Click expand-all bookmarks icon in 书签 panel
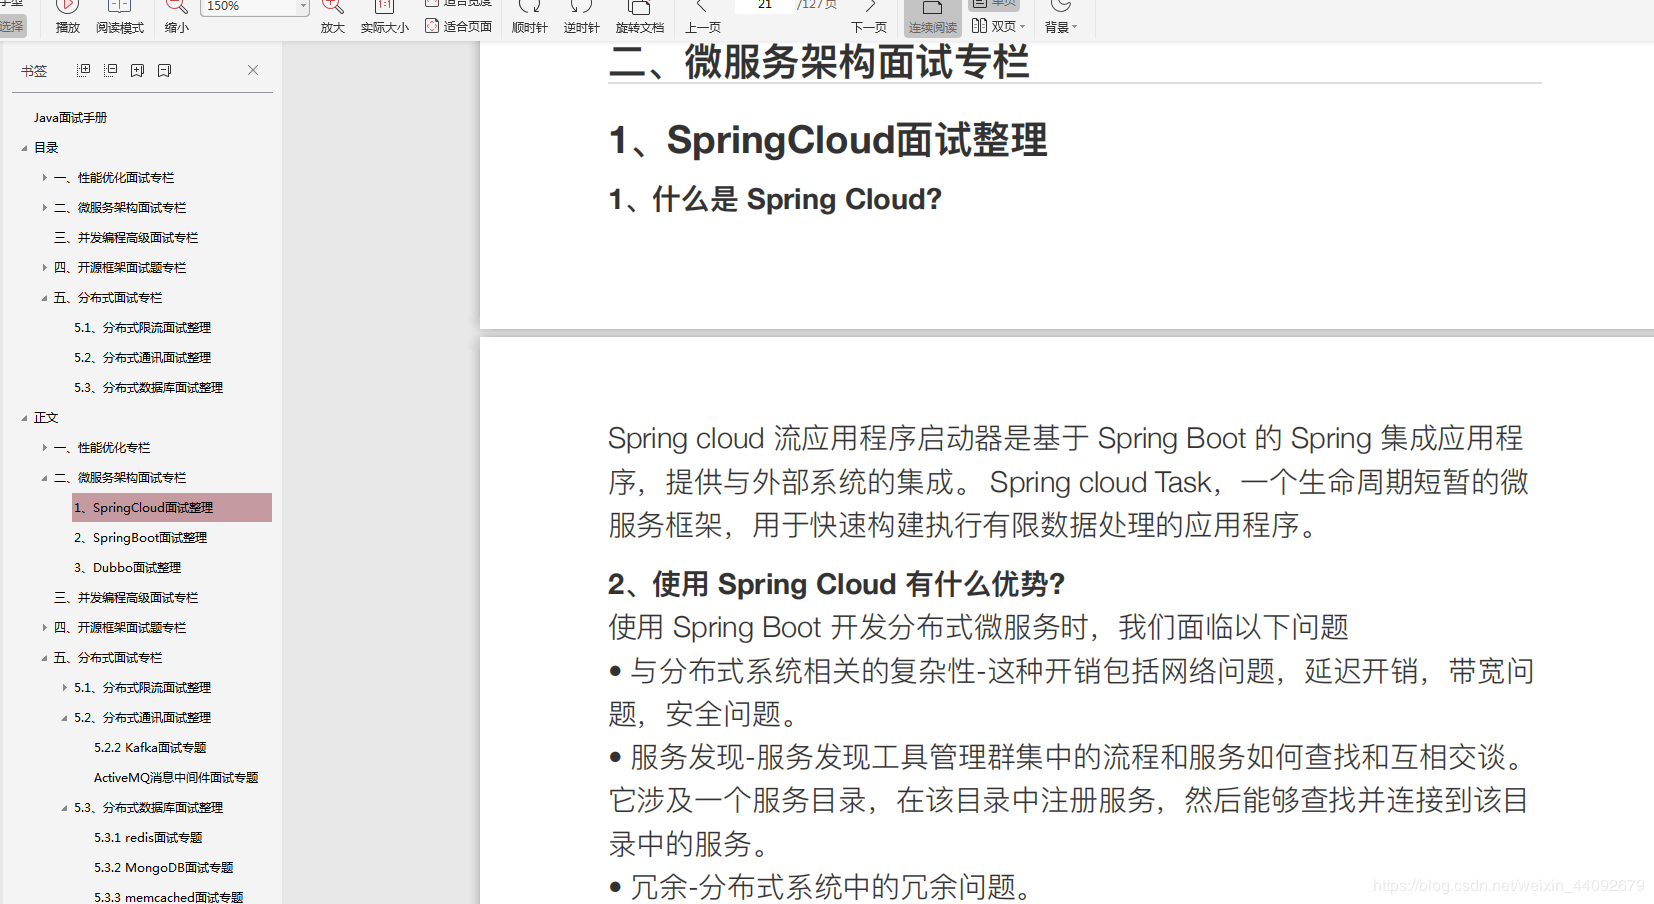Viewport: 1654px width, 904px height. point(84,70)
